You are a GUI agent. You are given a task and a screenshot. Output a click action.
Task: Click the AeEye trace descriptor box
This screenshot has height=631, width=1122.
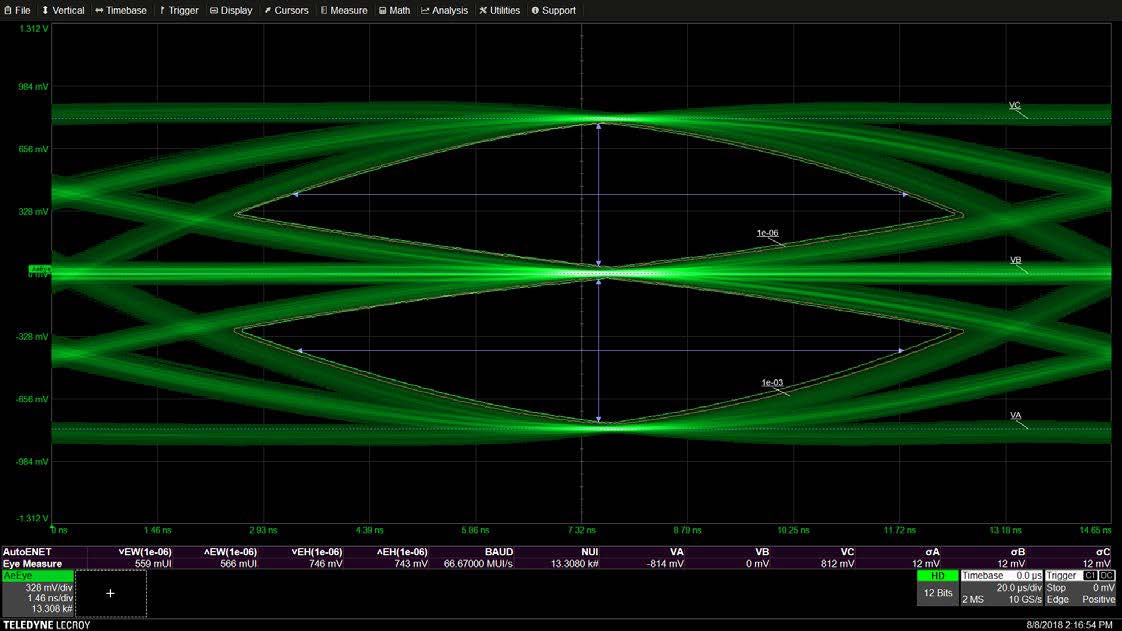(x=37, y=593)
